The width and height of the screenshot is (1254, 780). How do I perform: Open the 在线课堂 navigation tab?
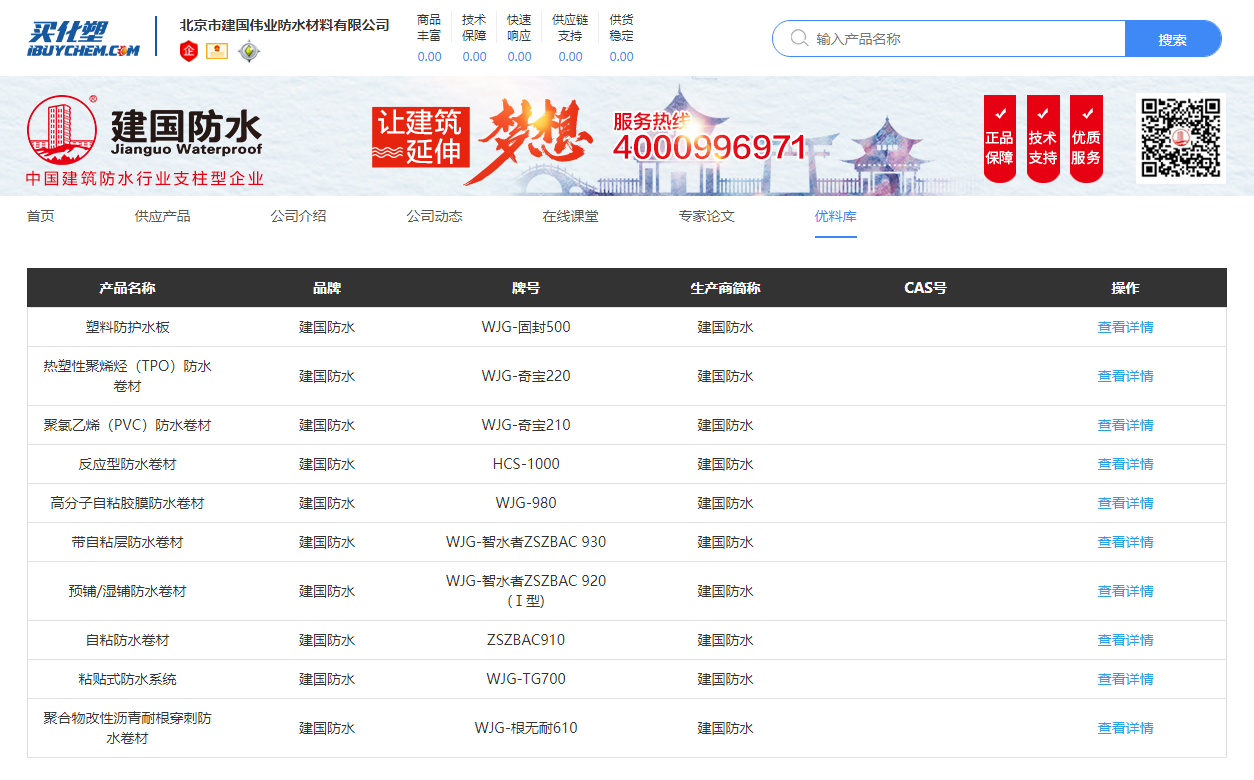tap(571, 216)
